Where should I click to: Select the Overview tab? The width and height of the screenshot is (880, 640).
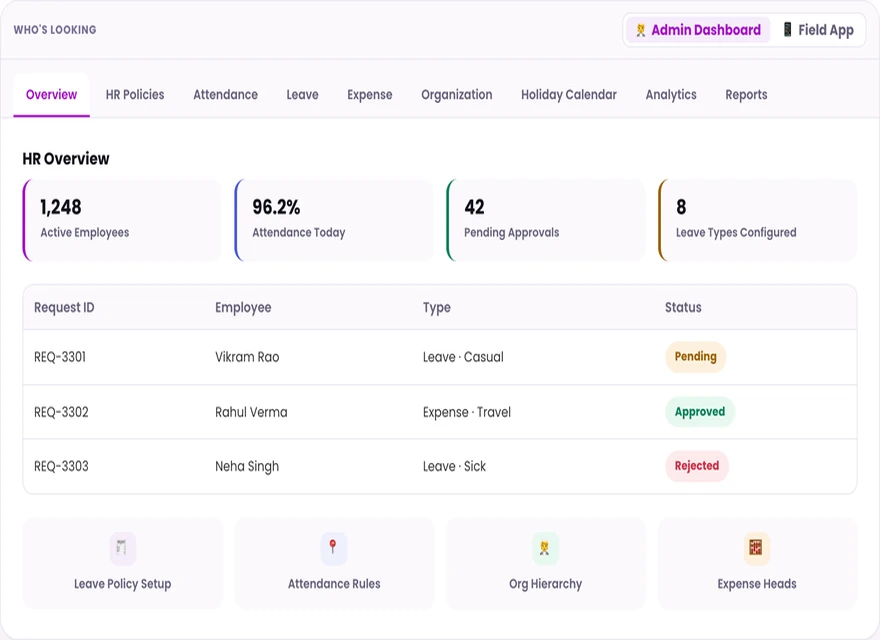click(52, 95)
